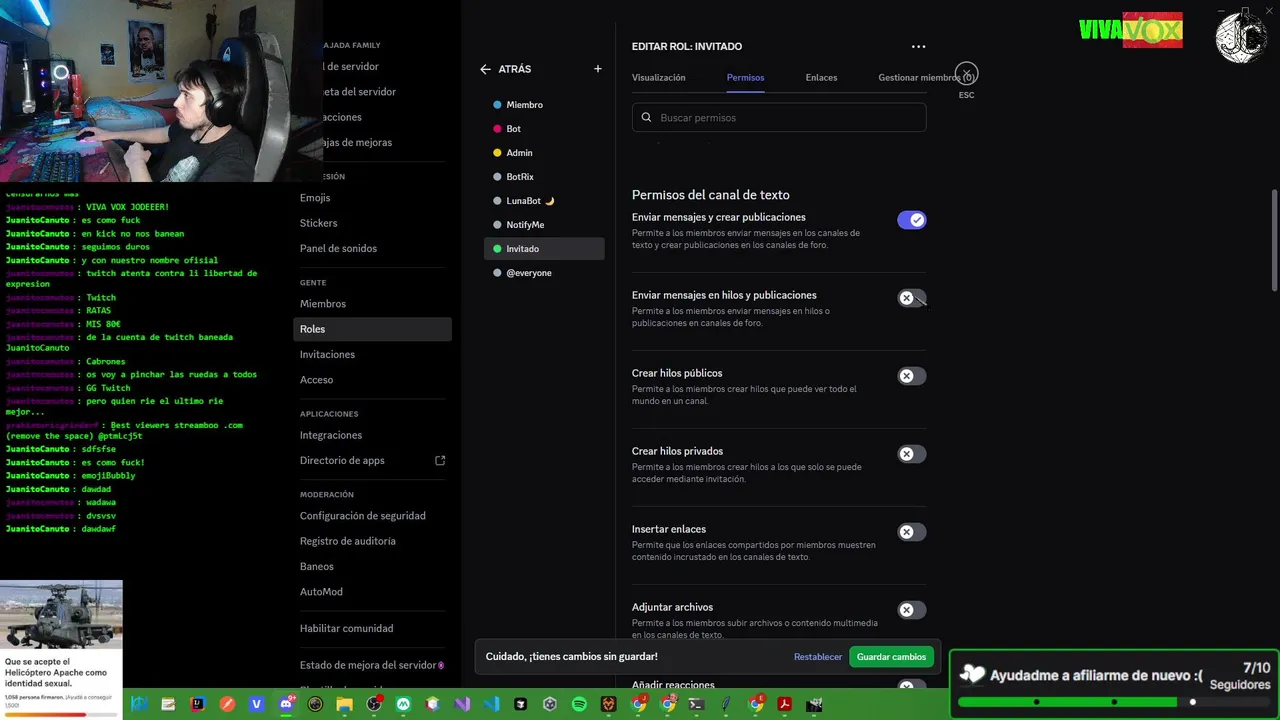Open Roles in settings sidebar
Viewport: 1280px width, 720px height.
[372, 329]
